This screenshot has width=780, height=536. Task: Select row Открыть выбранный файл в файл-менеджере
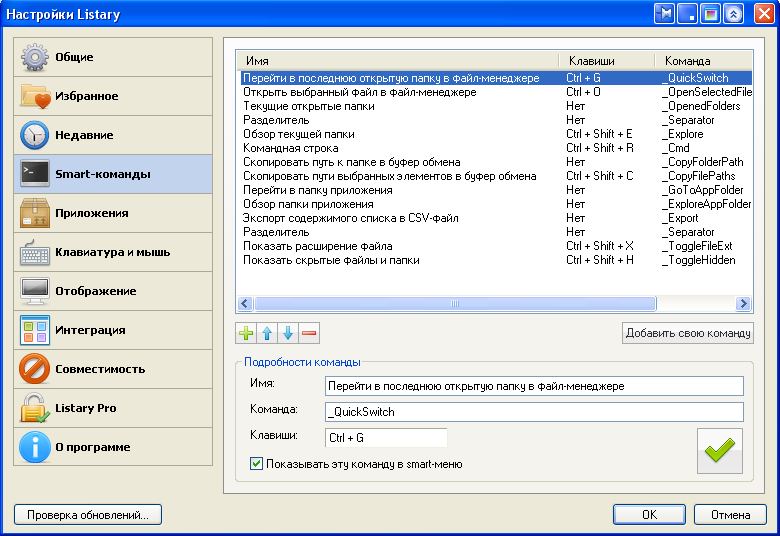coord(496,92)
